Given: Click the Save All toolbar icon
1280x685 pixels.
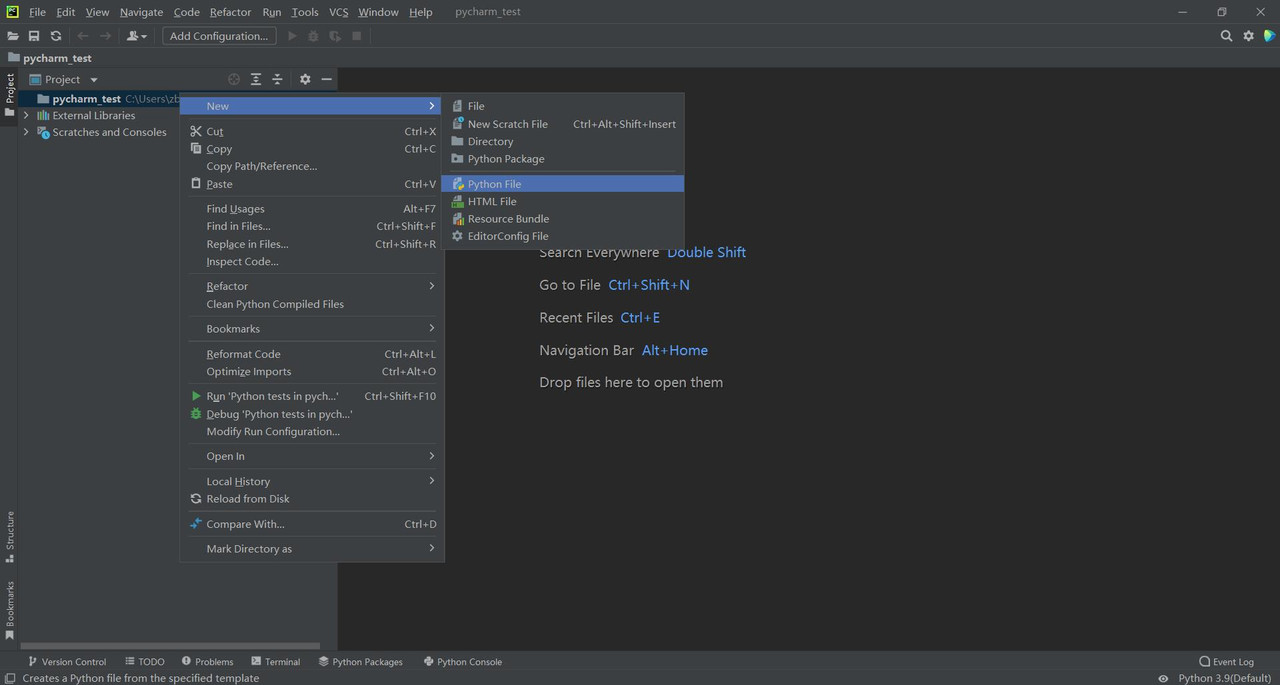Looking at the screenshot, I should (34, 36).
